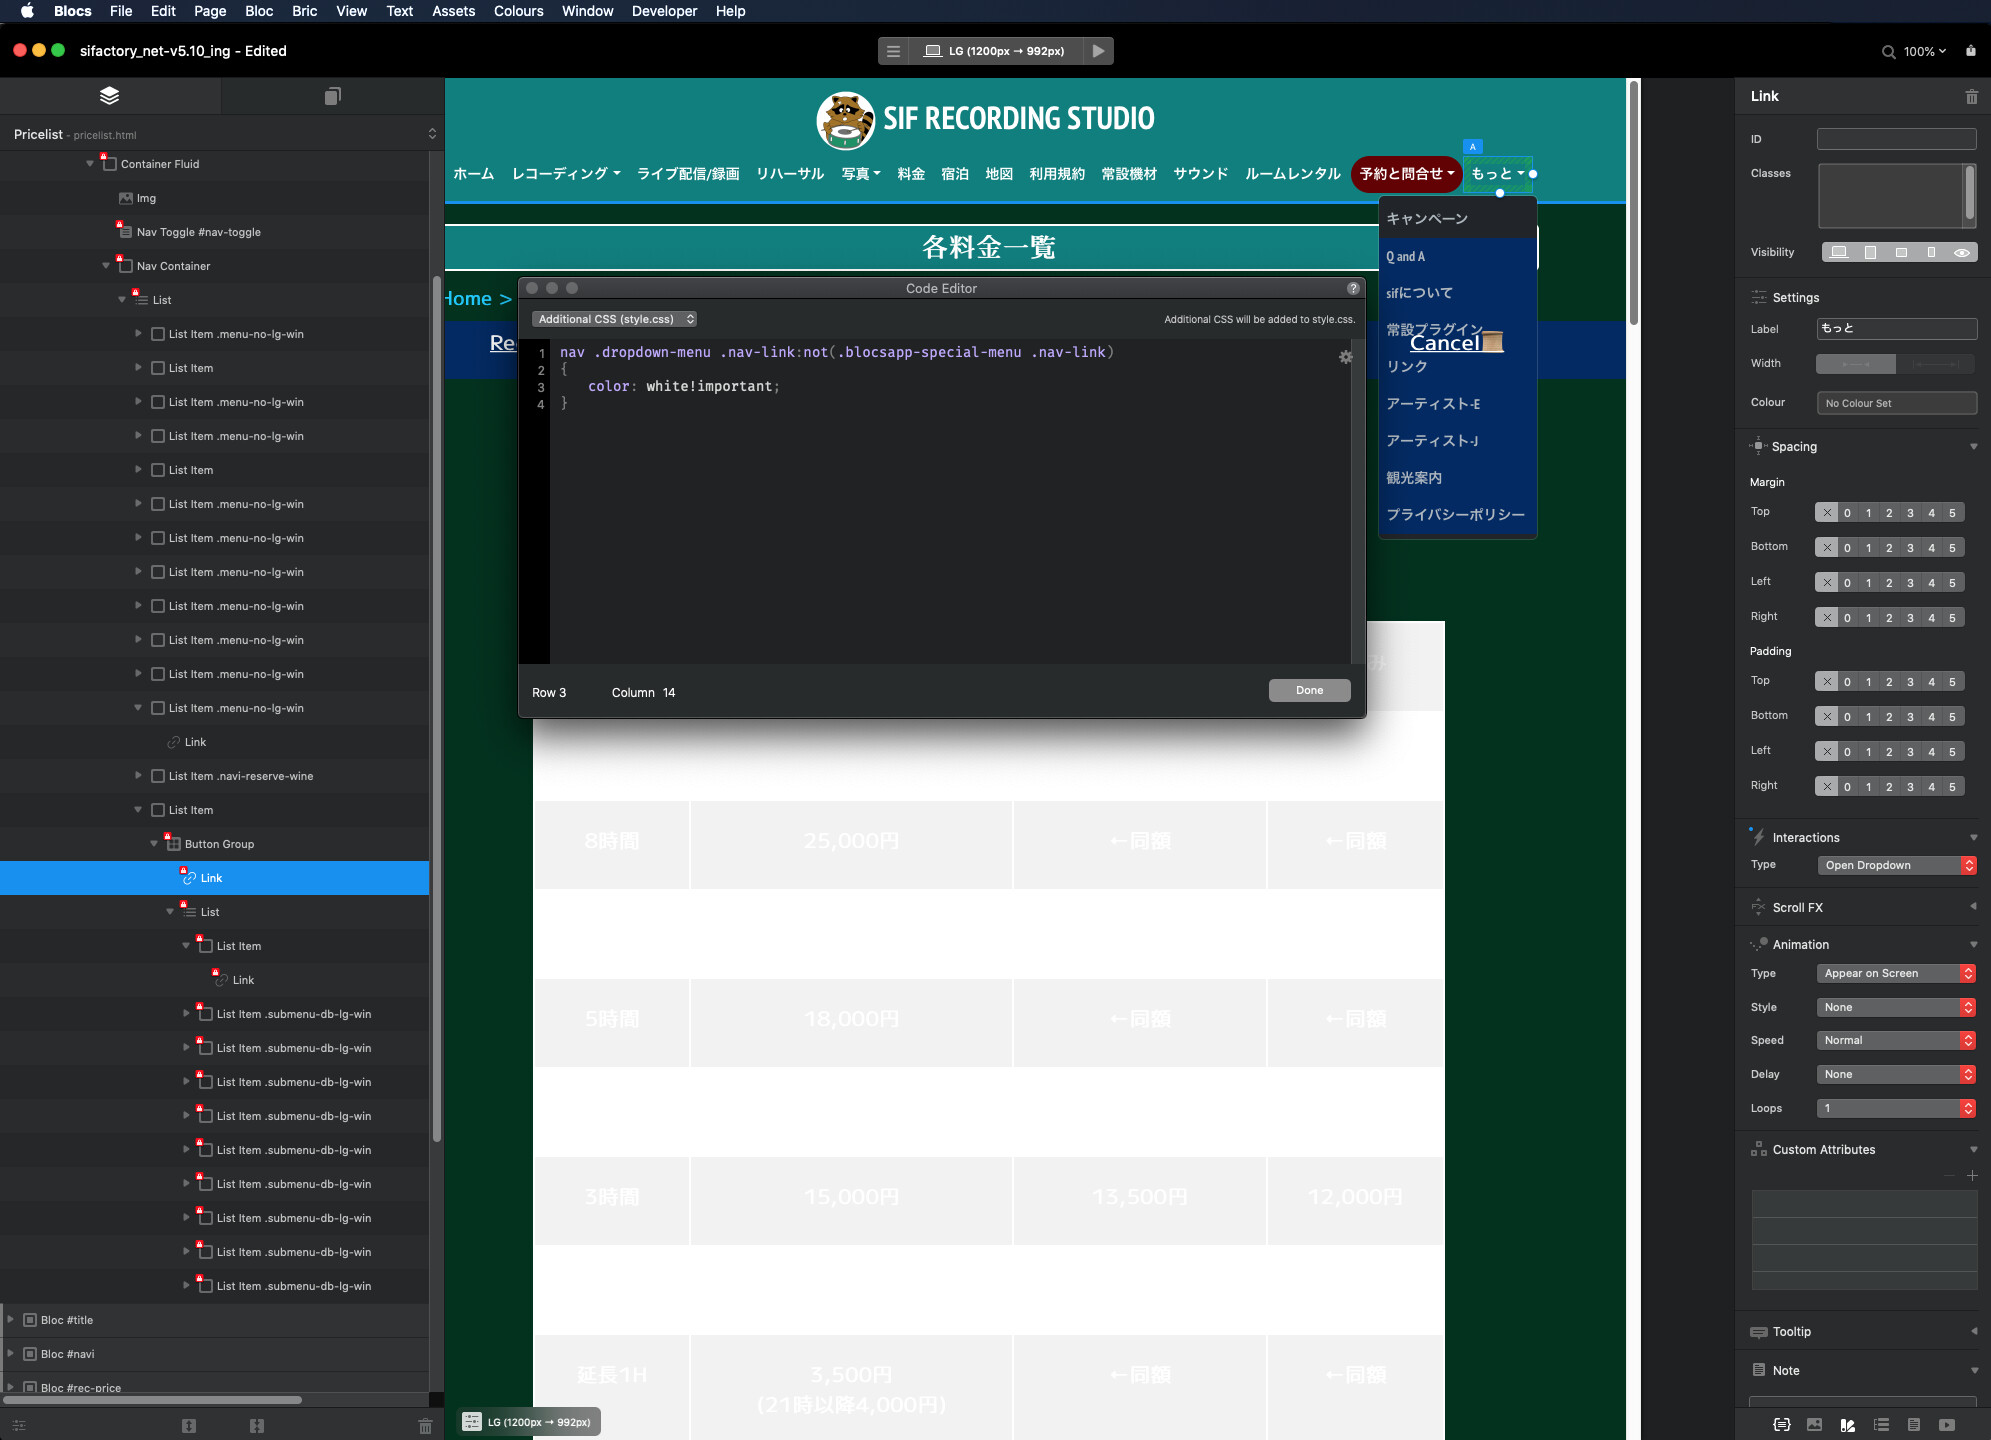Click the trash icon in Link panel header
Screen dimensions: 1991x1440
[1971, 97]
